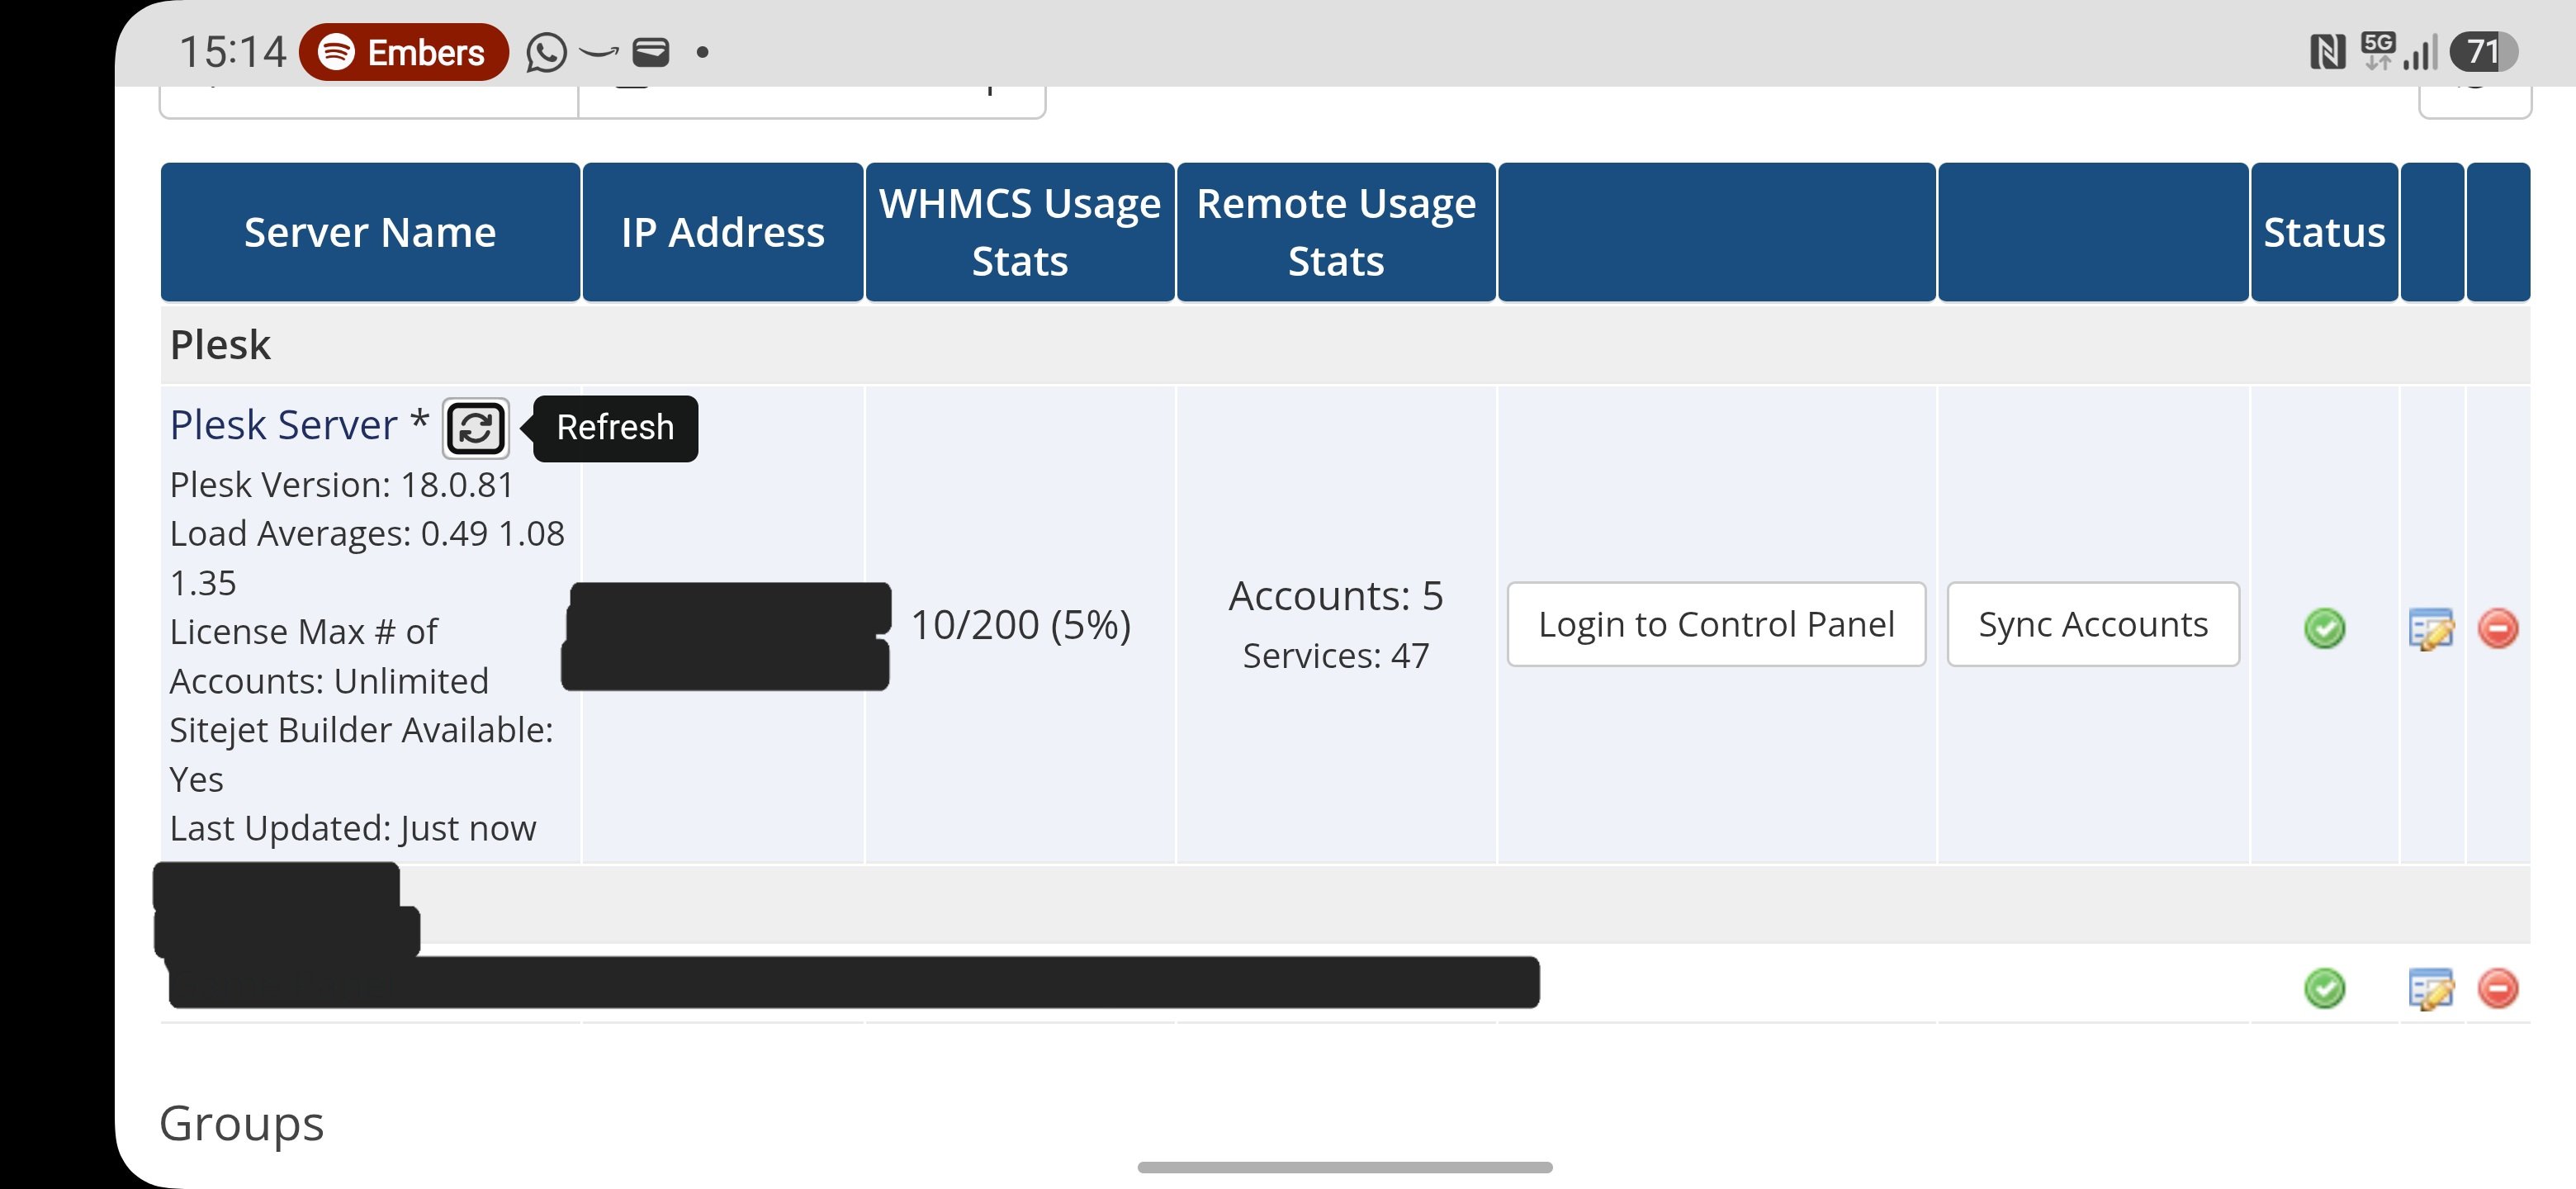Click green status check in redacted server row

(2324, 988)
